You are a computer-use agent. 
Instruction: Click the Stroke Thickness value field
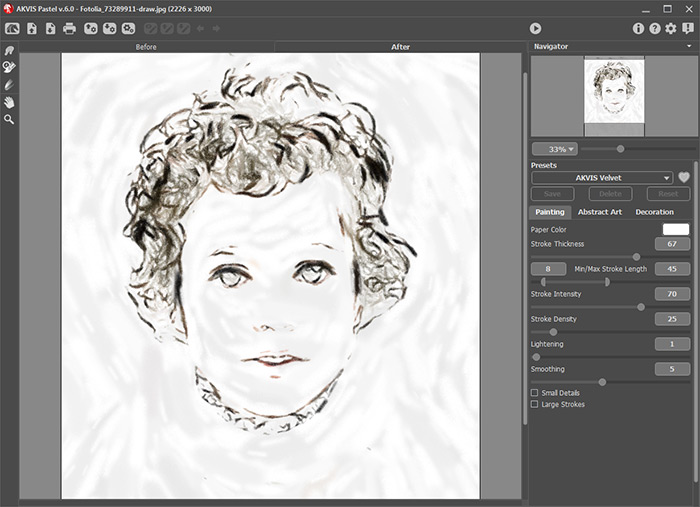(672, 244)
